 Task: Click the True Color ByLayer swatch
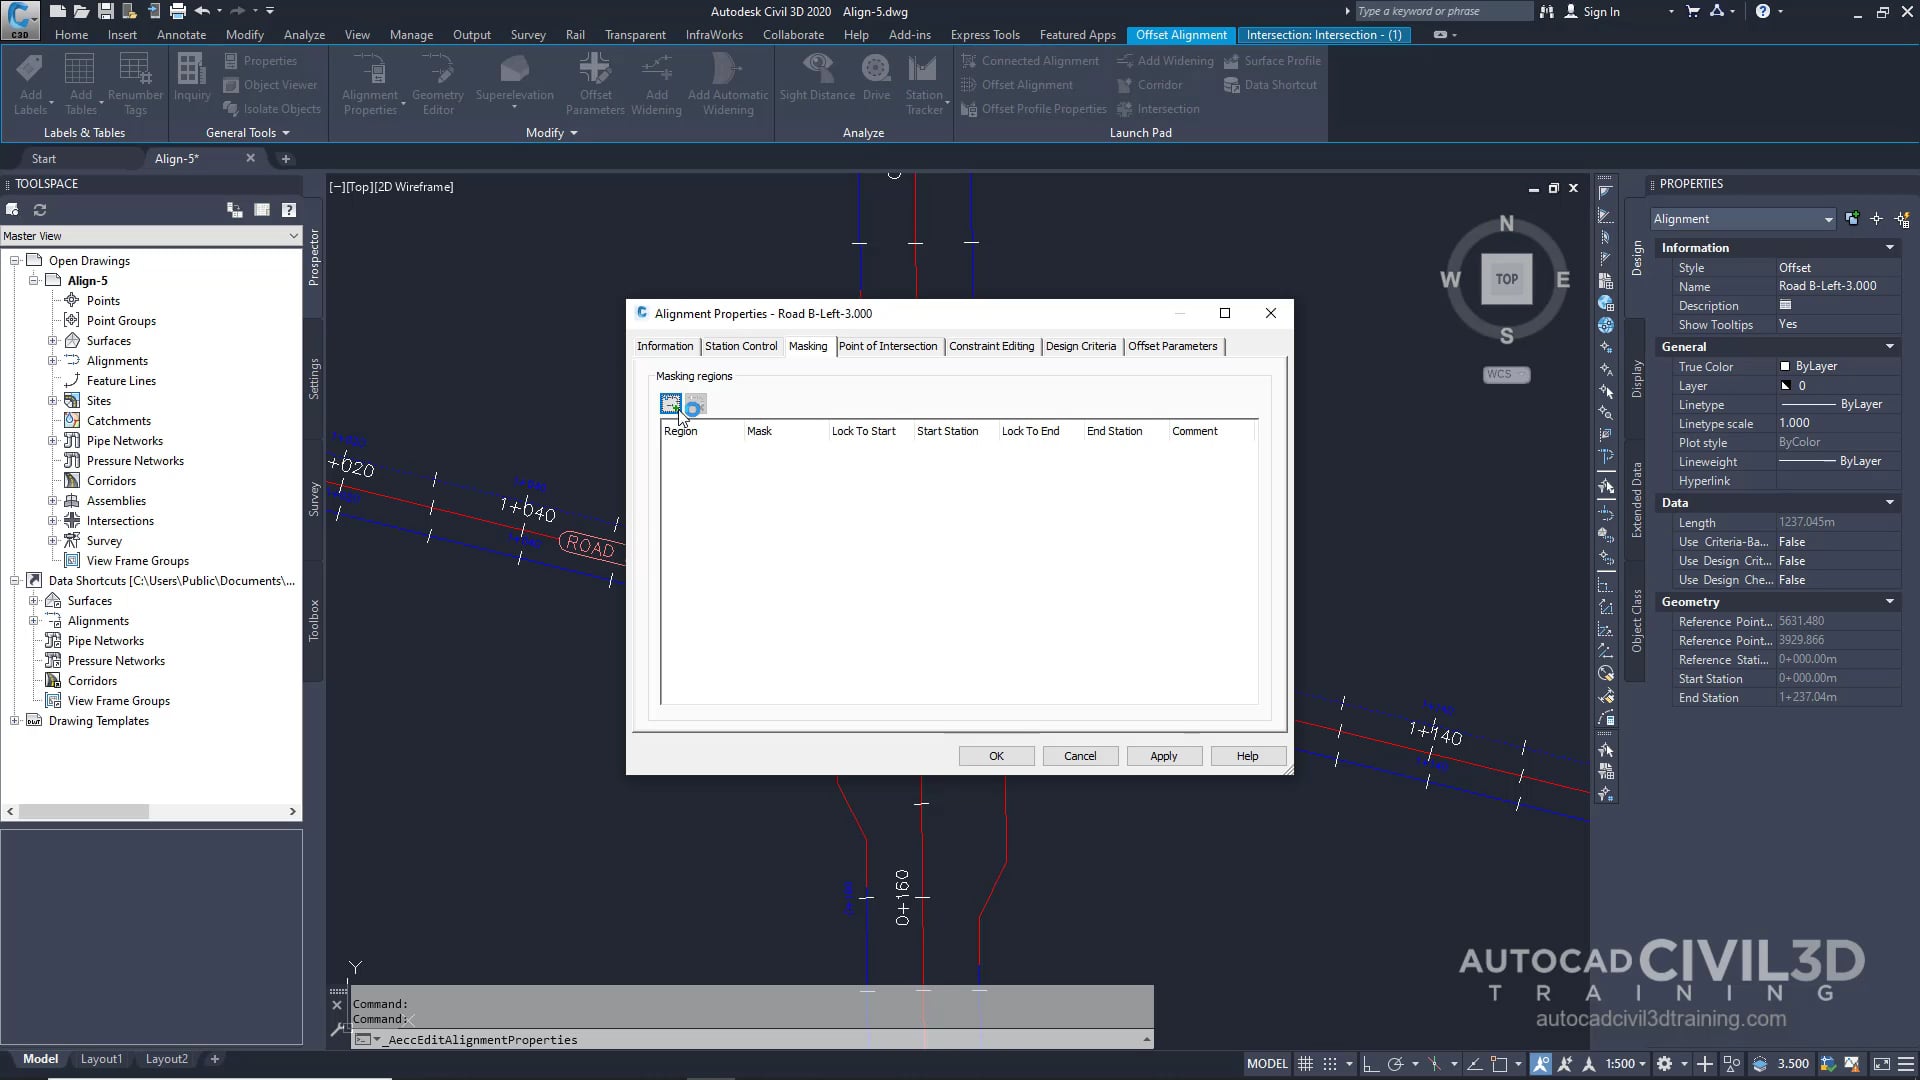[x=1785, y=367]
